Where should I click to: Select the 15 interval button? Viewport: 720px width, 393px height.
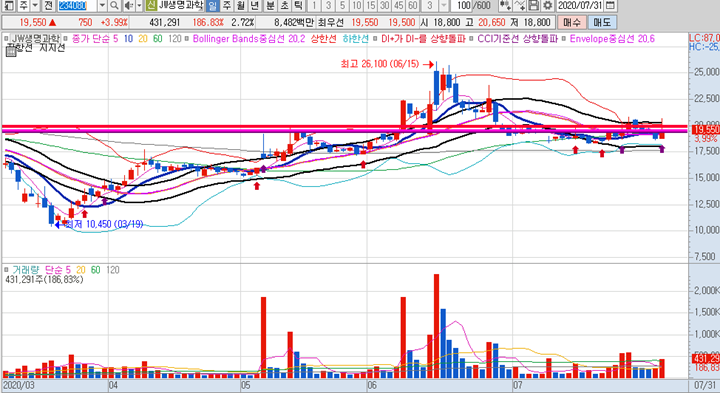371,6
